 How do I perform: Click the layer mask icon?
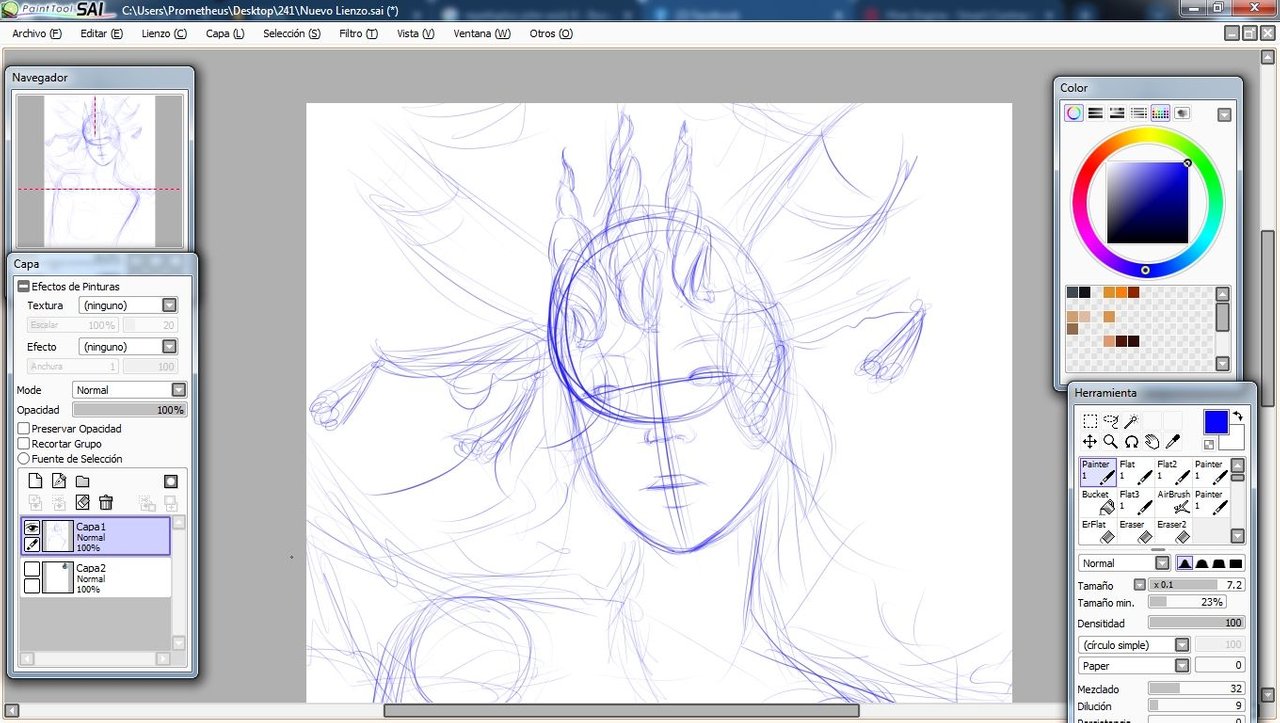(x=171, y=481)
